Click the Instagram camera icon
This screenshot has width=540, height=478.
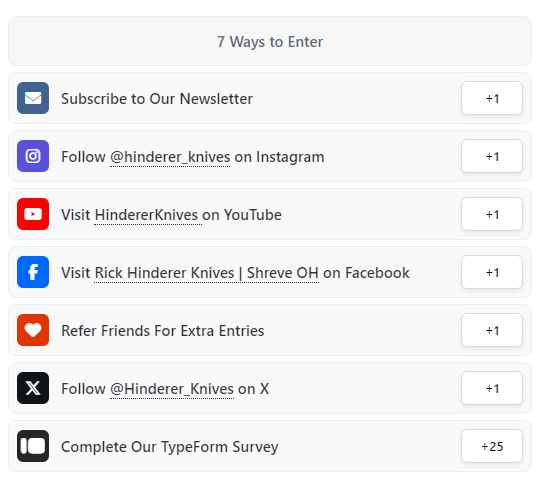point(33,156)
